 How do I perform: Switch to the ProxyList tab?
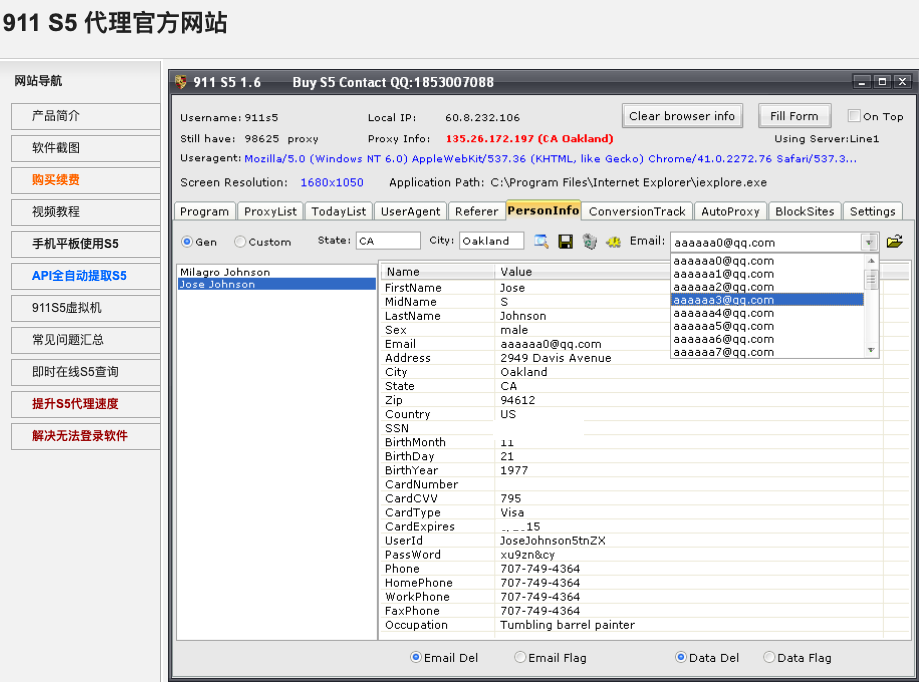coord(270,211)
